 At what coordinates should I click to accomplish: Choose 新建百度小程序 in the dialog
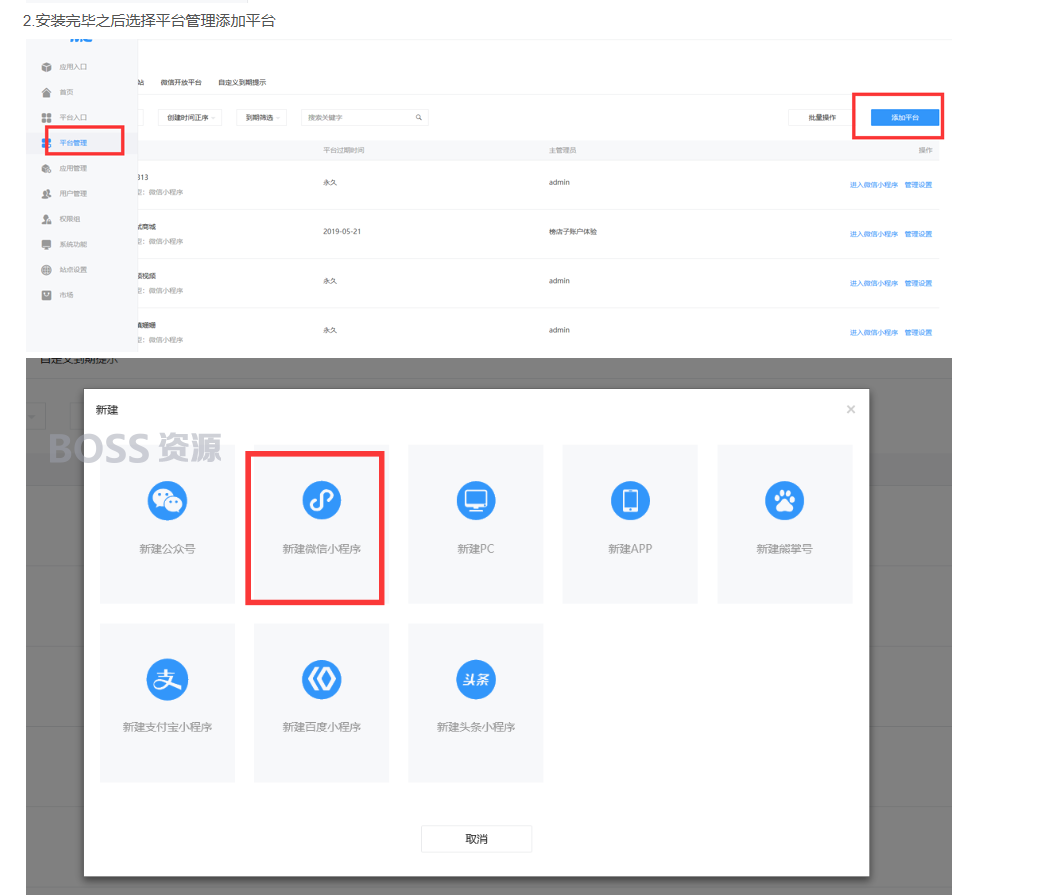point(321,702)
